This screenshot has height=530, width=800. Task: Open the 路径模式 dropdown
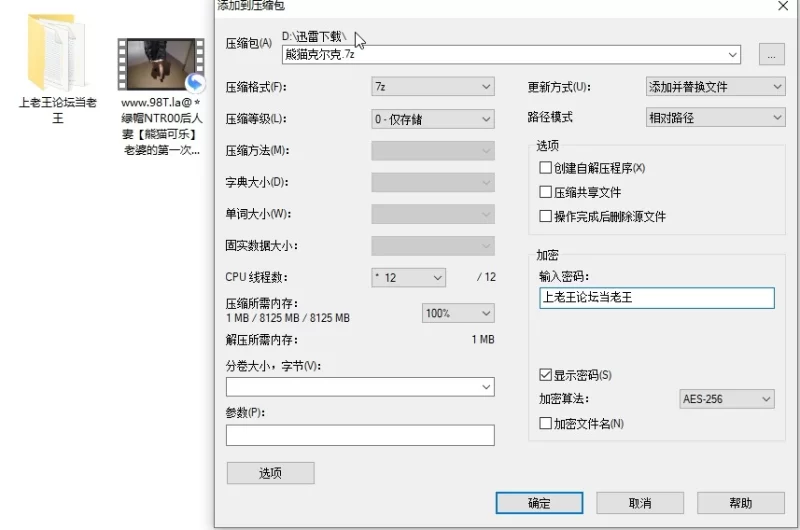point(715,118)
